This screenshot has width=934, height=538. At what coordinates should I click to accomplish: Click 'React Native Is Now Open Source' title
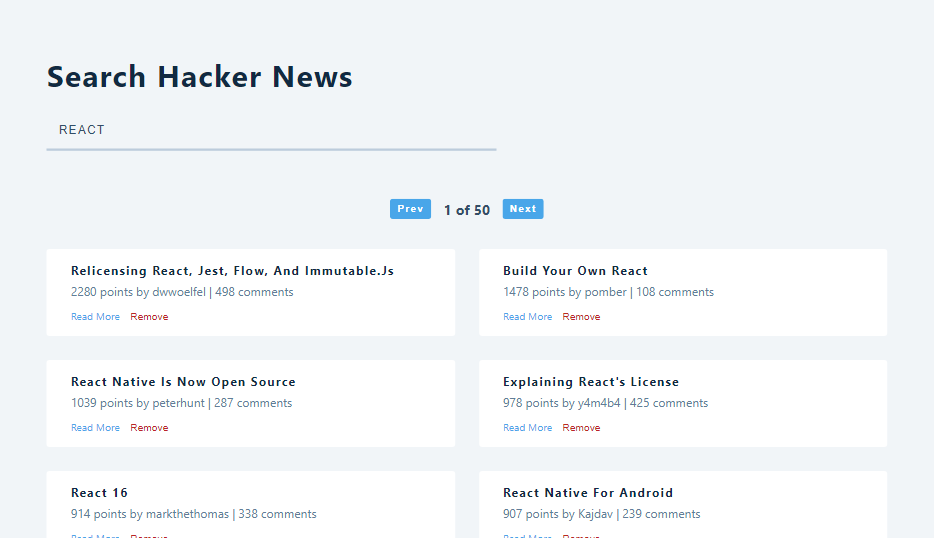(183, 382)
